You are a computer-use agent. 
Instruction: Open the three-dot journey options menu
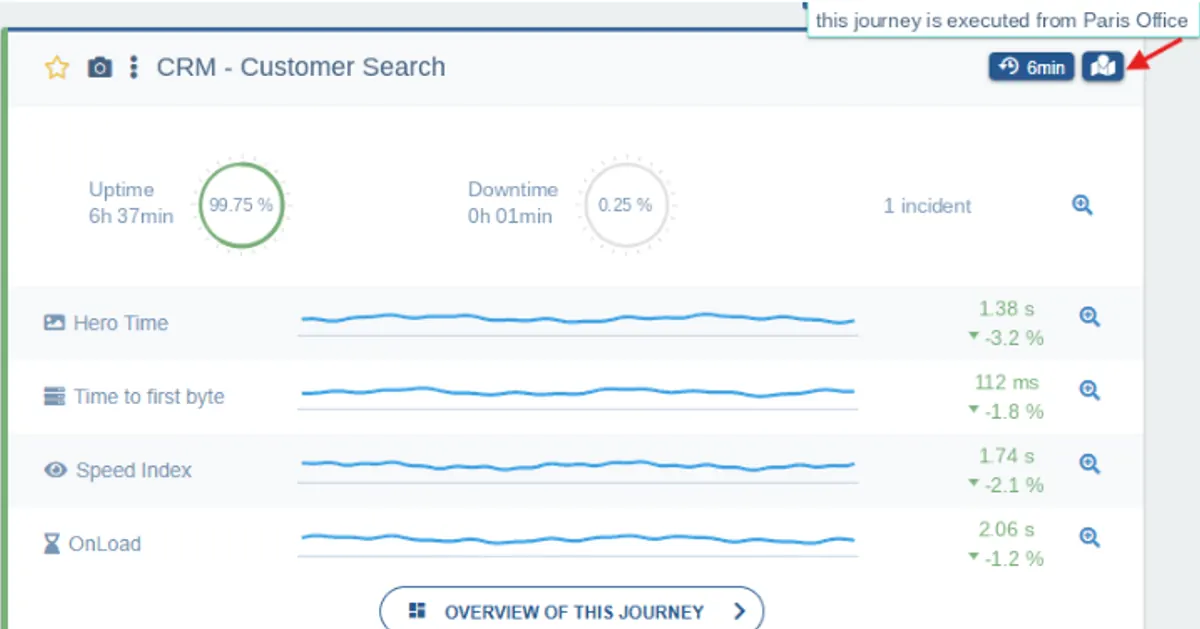pos(134,68)
